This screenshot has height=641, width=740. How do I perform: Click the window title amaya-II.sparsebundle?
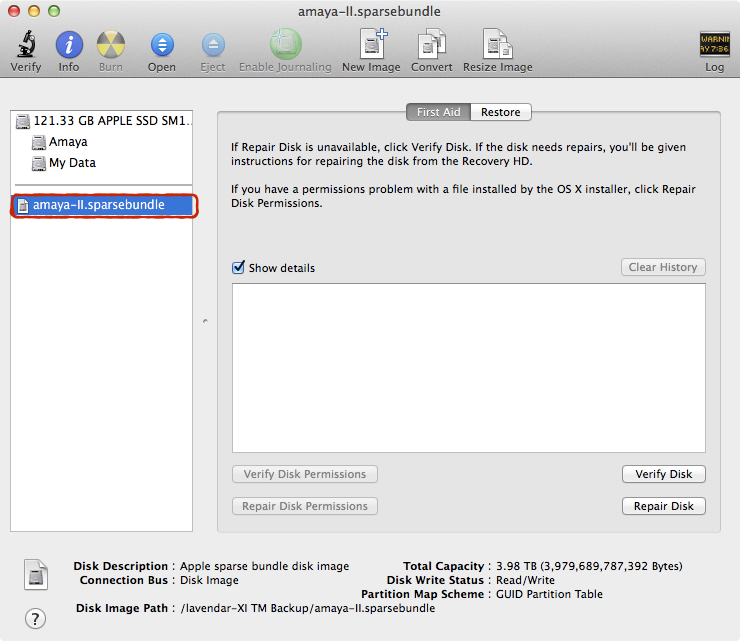coord(369,11)
